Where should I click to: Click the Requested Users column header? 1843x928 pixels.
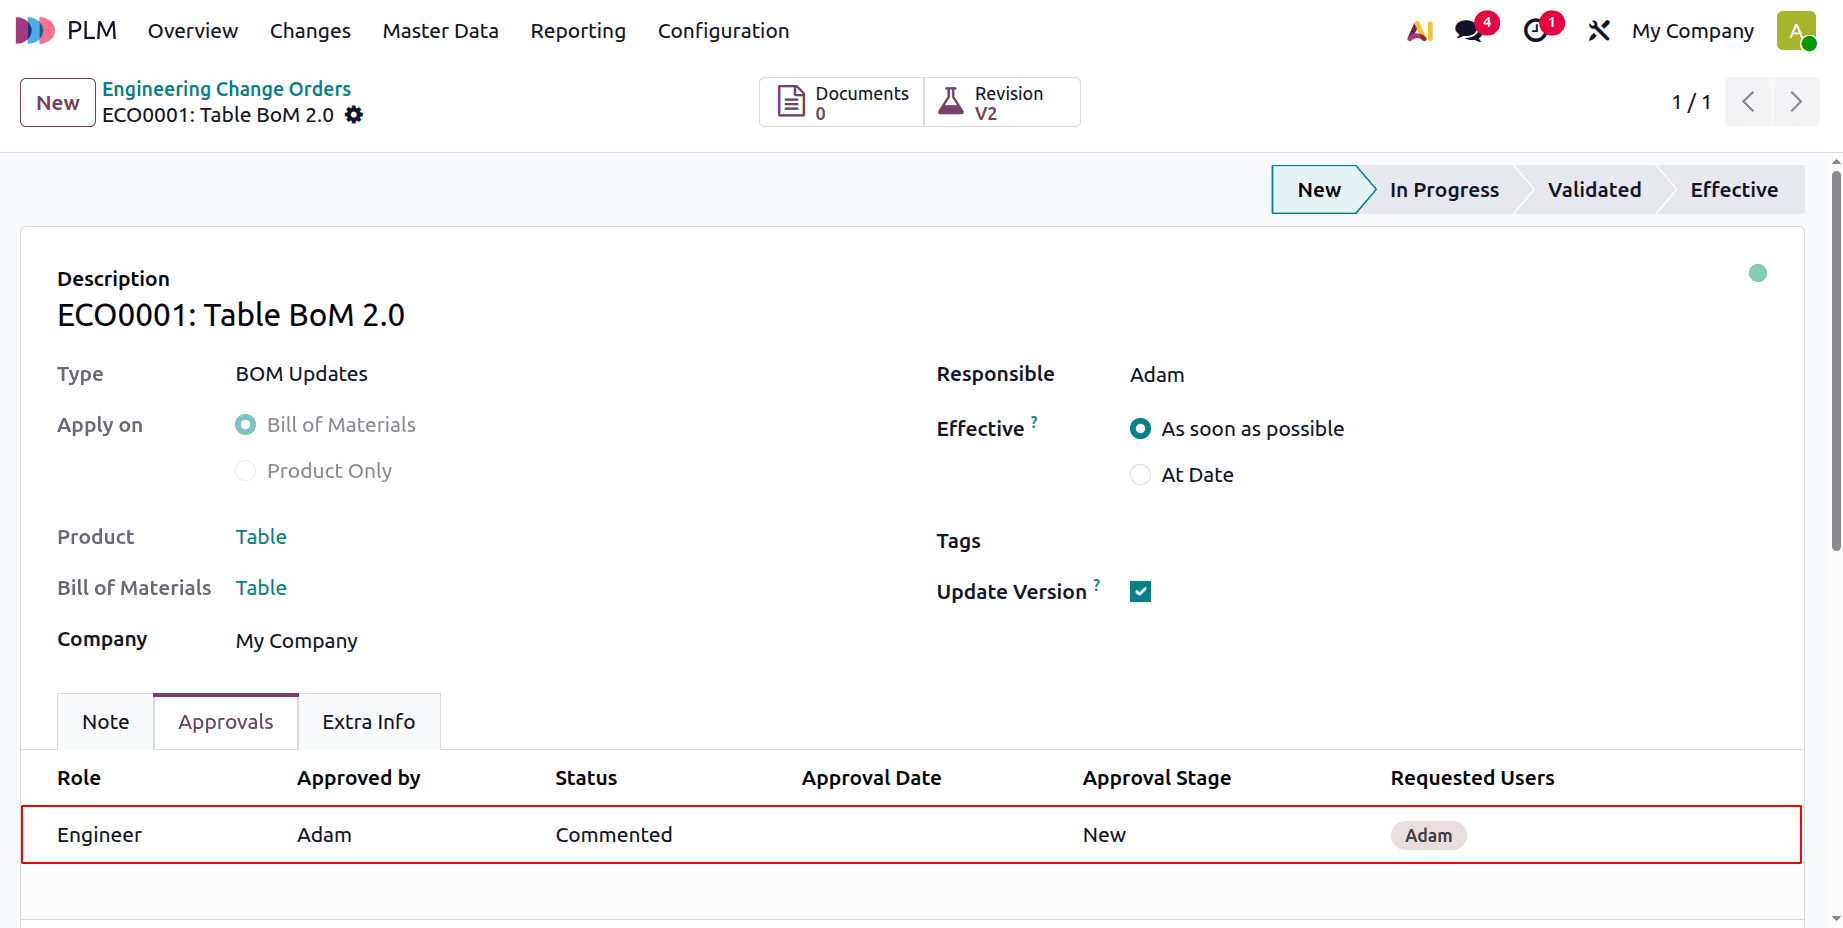[x=1472, y=778]
